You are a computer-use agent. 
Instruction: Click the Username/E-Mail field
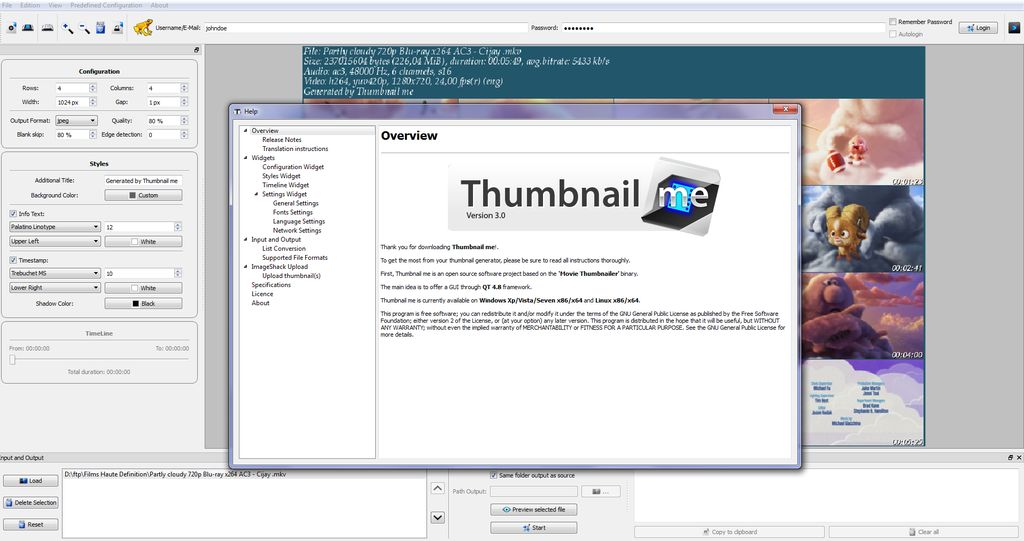coord(366,28)
